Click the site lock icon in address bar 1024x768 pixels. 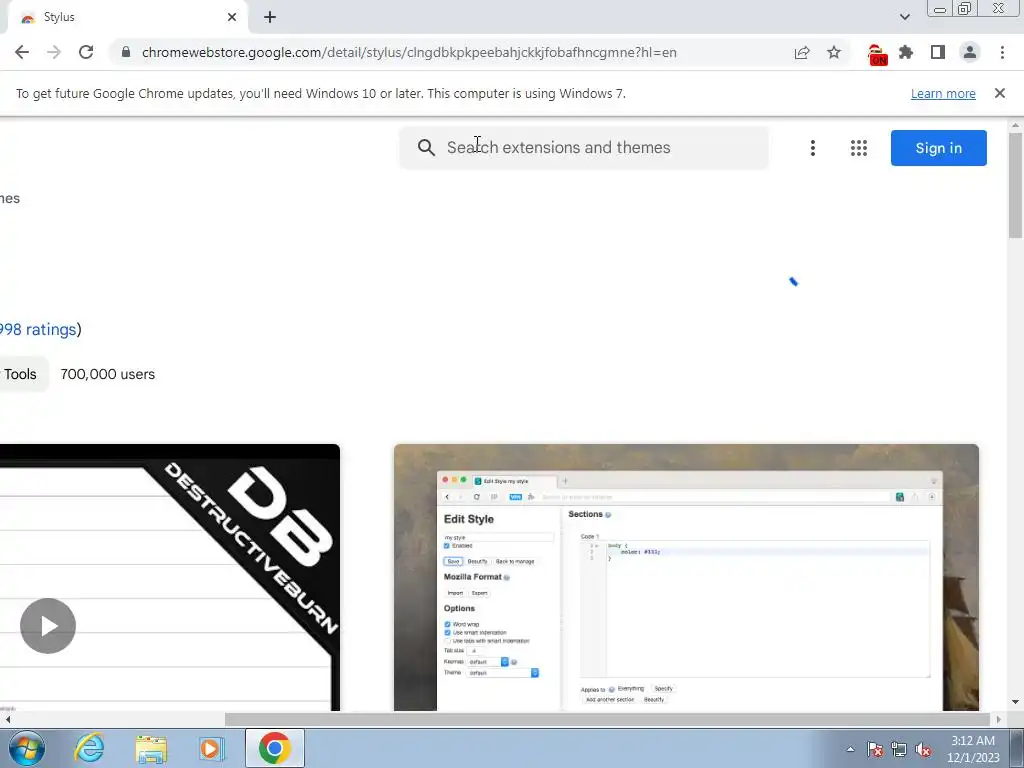tap(126, 52)
